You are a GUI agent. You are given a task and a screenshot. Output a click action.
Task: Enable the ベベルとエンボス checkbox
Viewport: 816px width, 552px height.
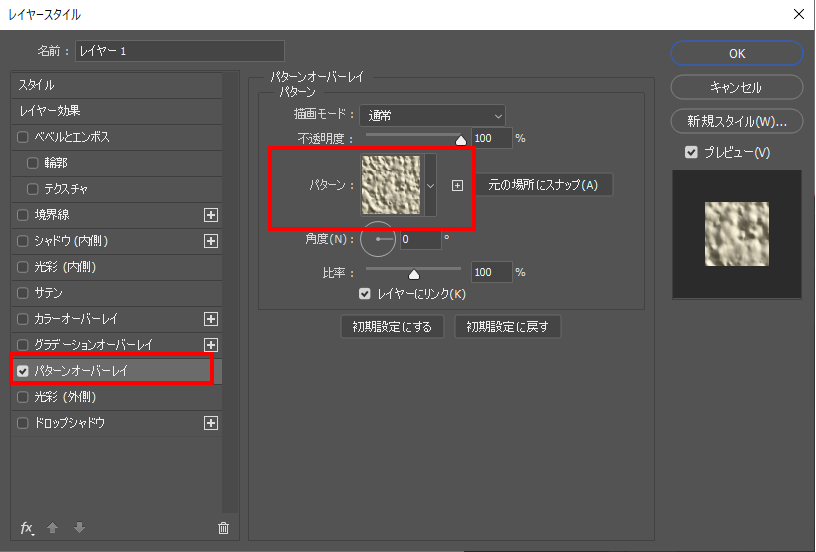pyautogui.click(x=23, y=136)
